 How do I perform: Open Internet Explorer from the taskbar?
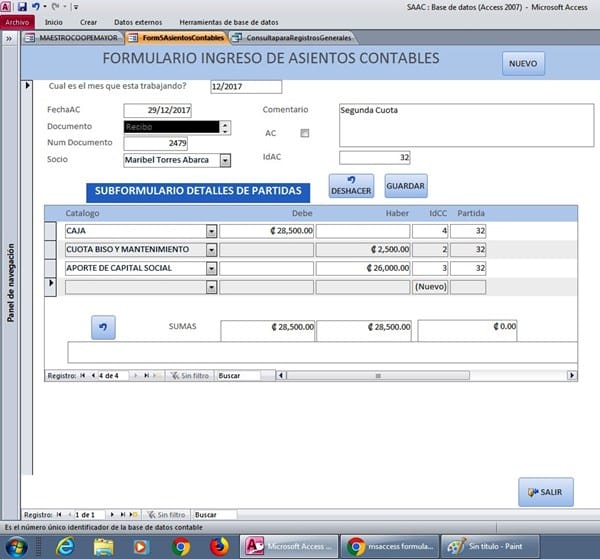(65, 546)
